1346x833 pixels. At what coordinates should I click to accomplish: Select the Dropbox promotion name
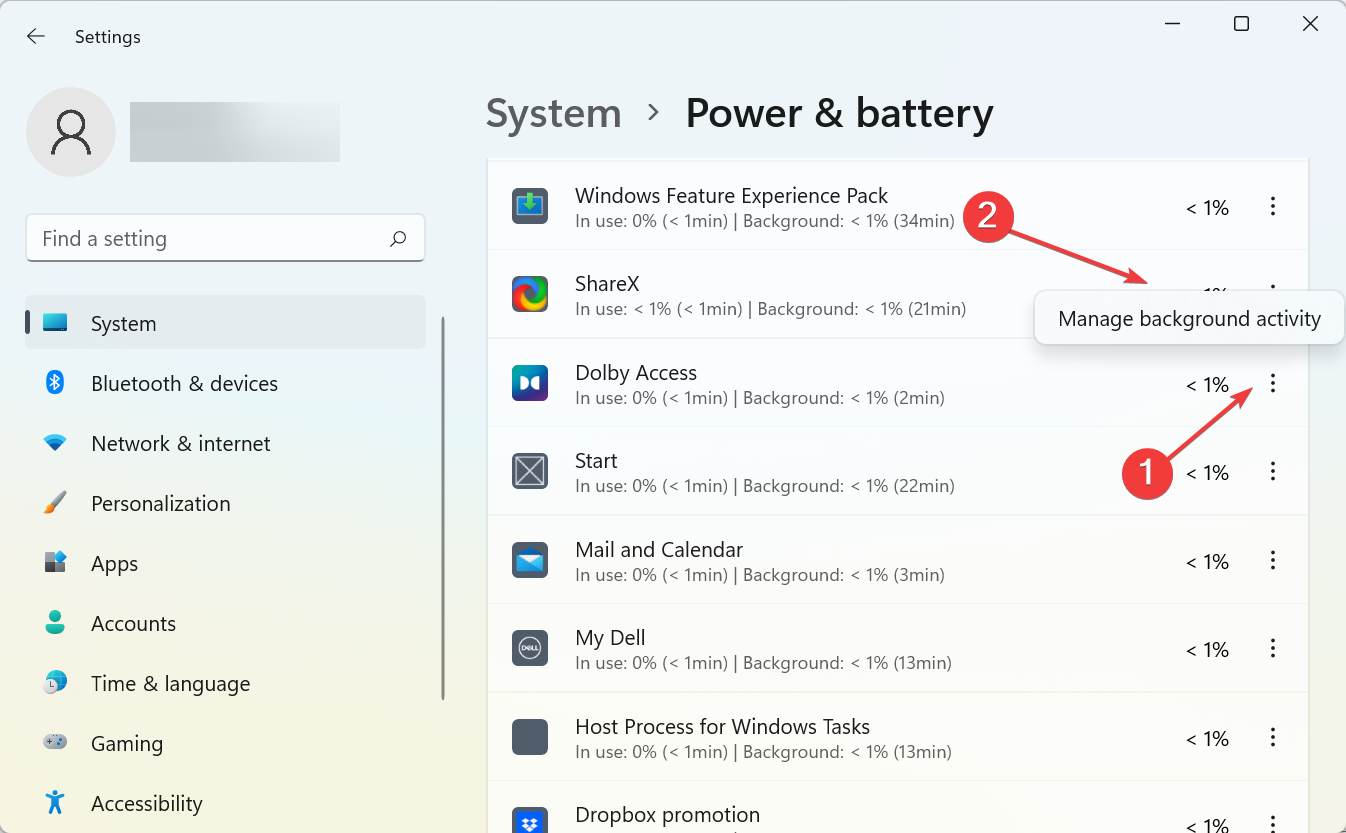[x=668, y=815]
